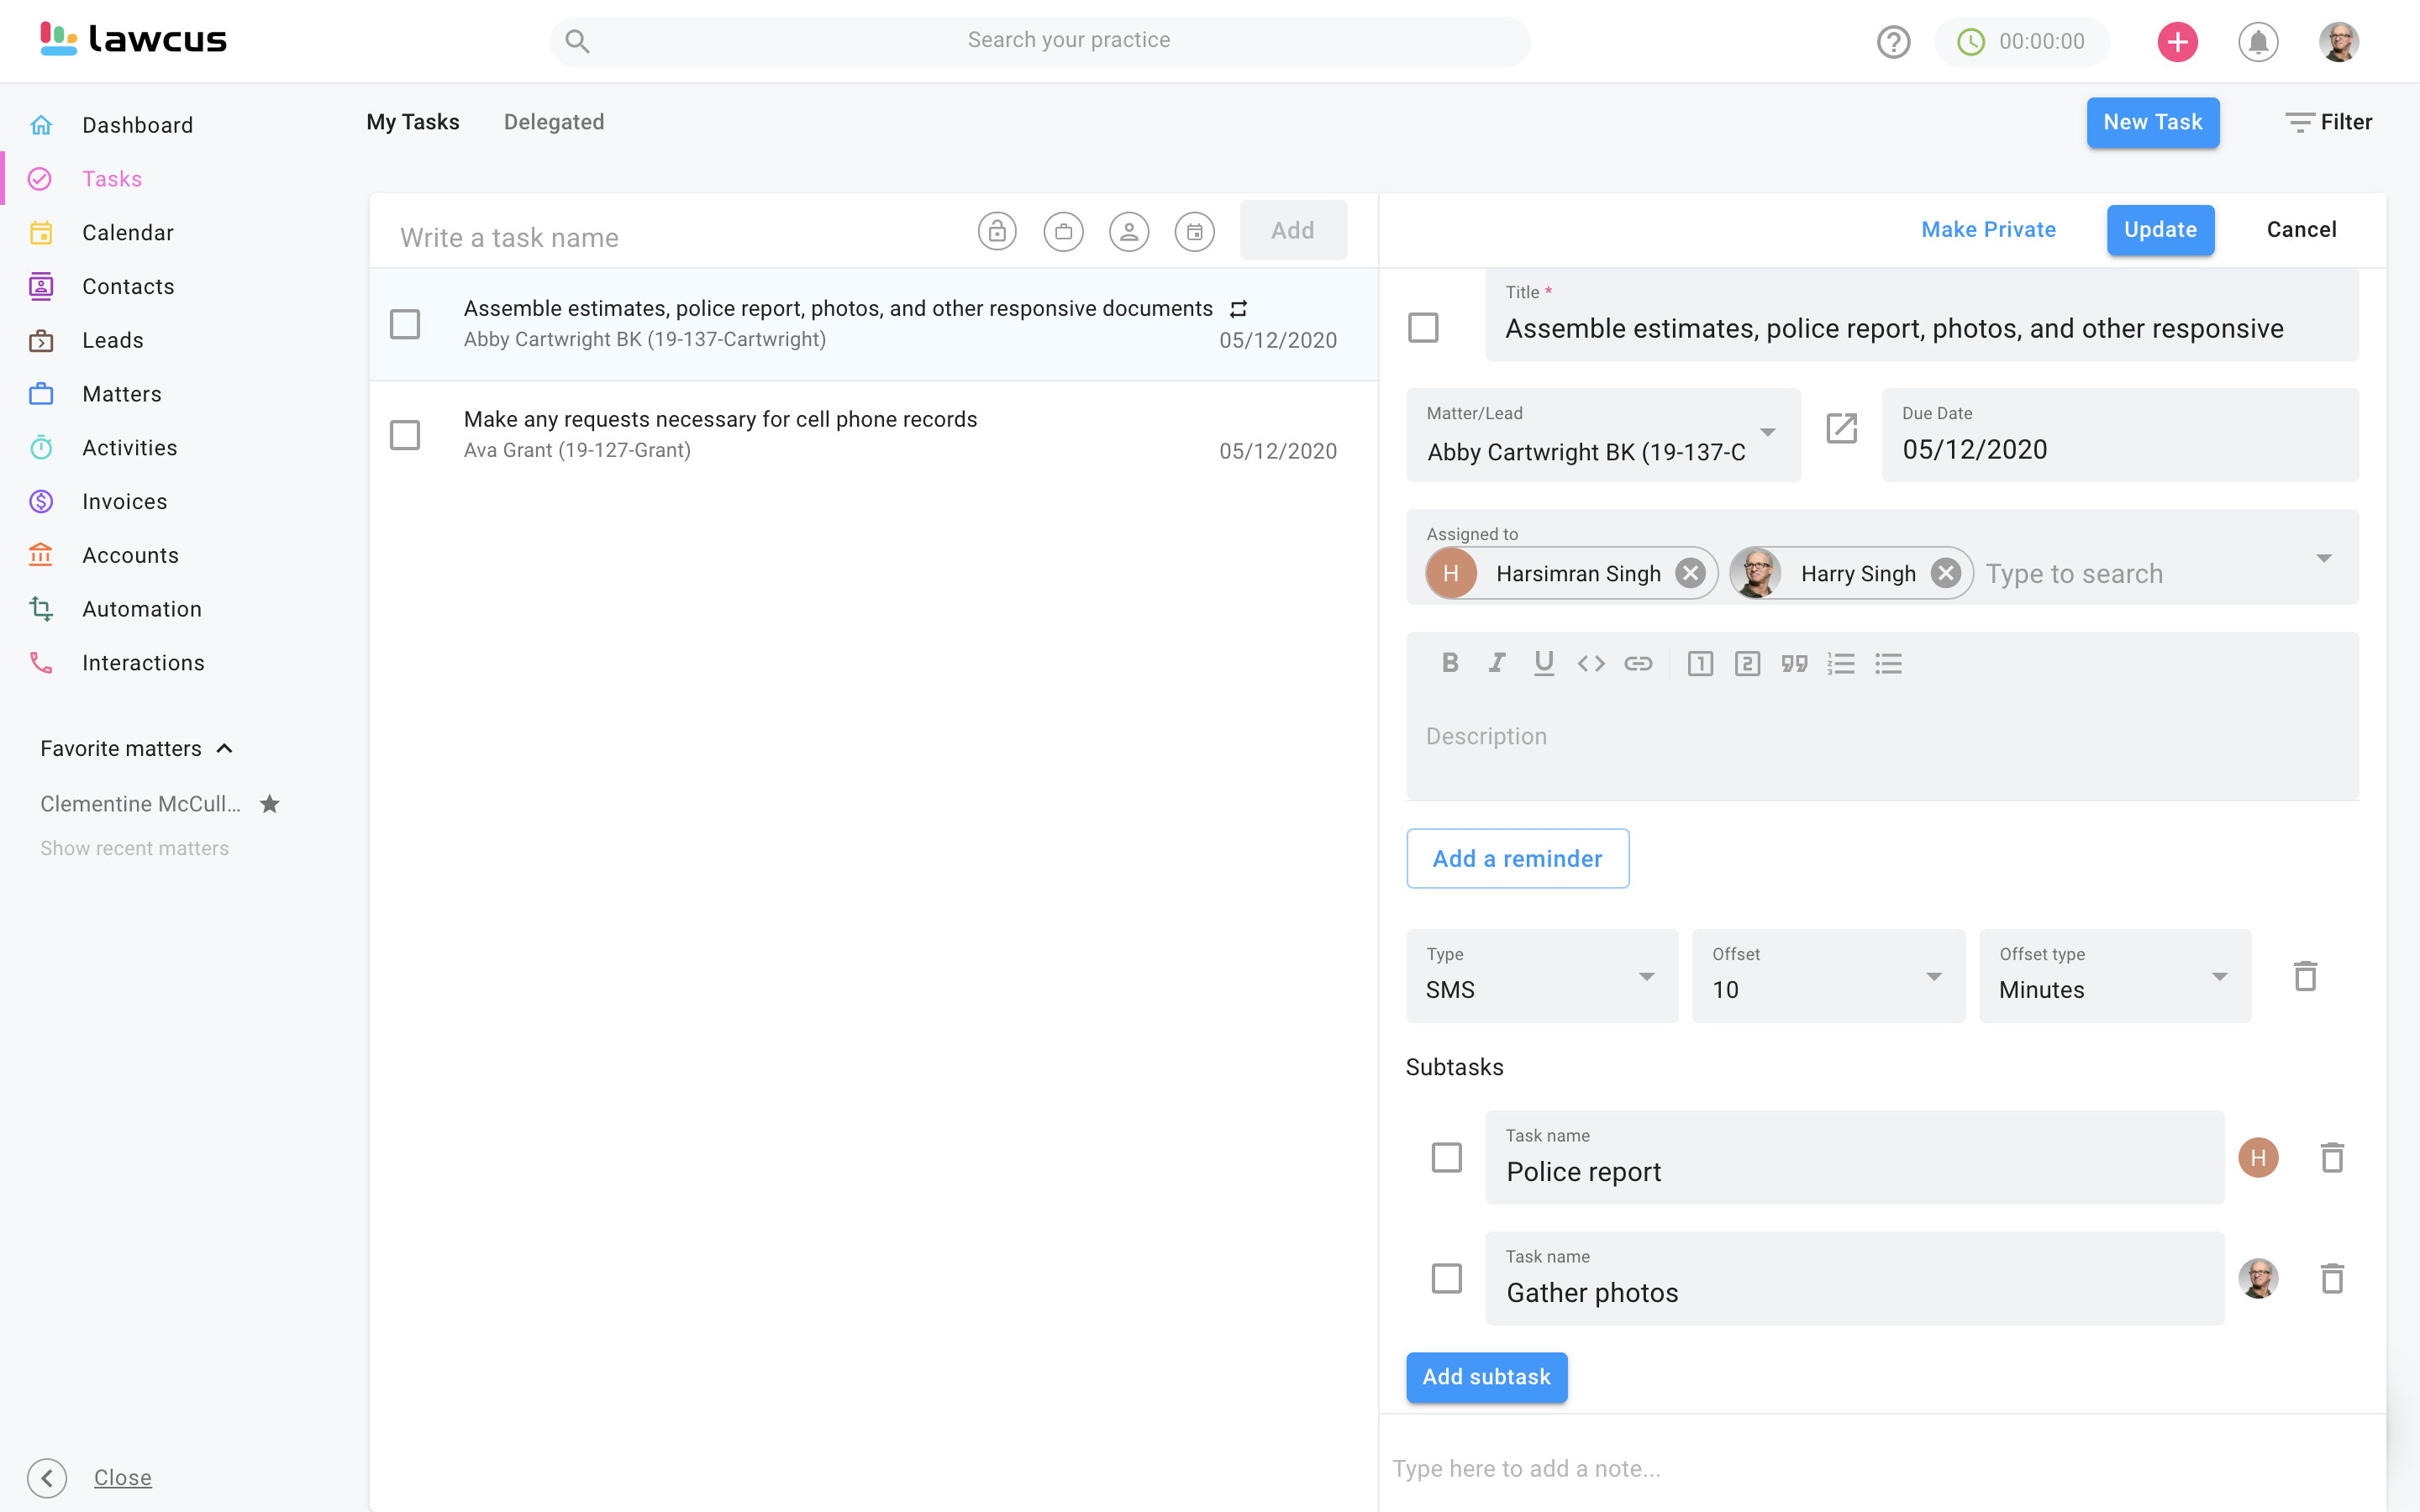Mark Gather photos subtask complete
Screen dimensions: 2420x1512
[1446, 1278]
